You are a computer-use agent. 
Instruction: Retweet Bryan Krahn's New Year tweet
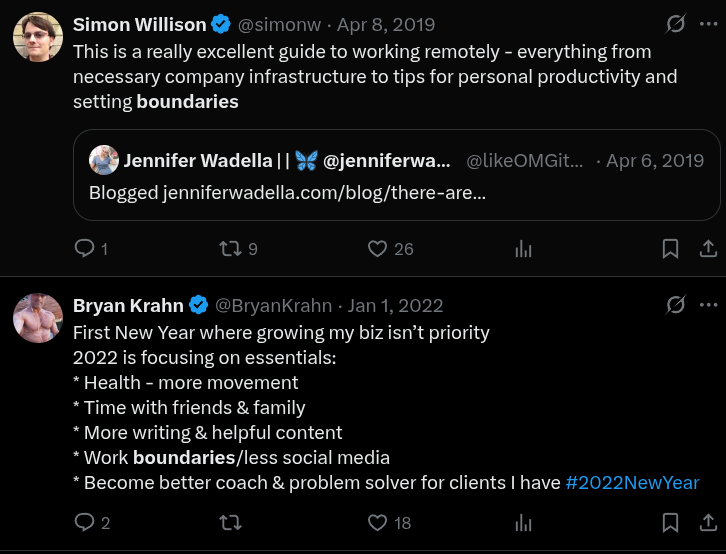coord(231,523)
